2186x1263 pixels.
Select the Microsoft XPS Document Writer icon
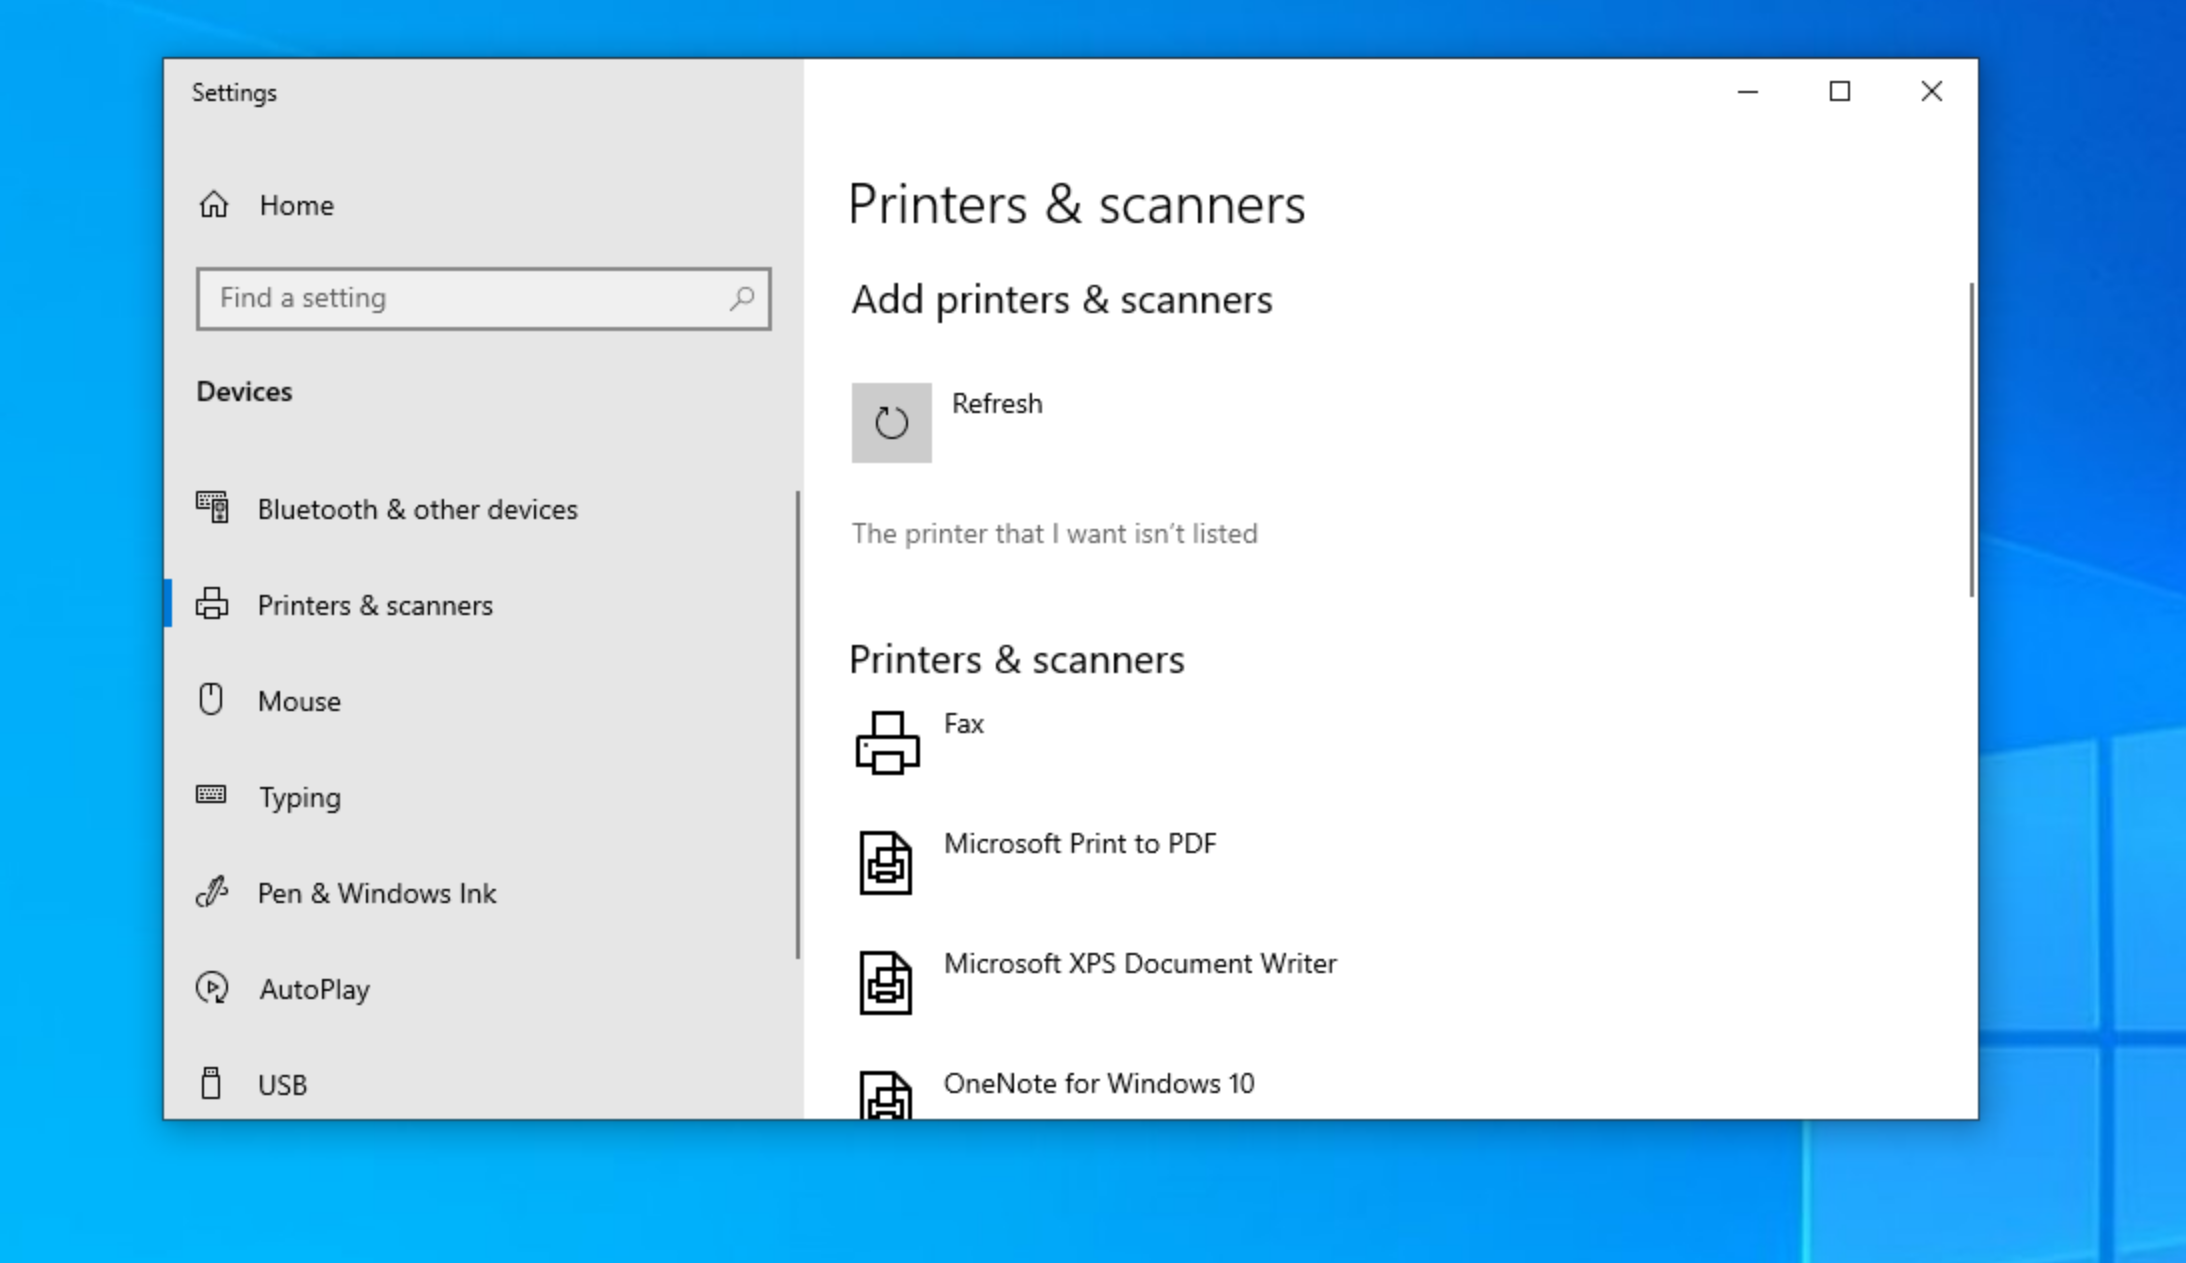886,983
